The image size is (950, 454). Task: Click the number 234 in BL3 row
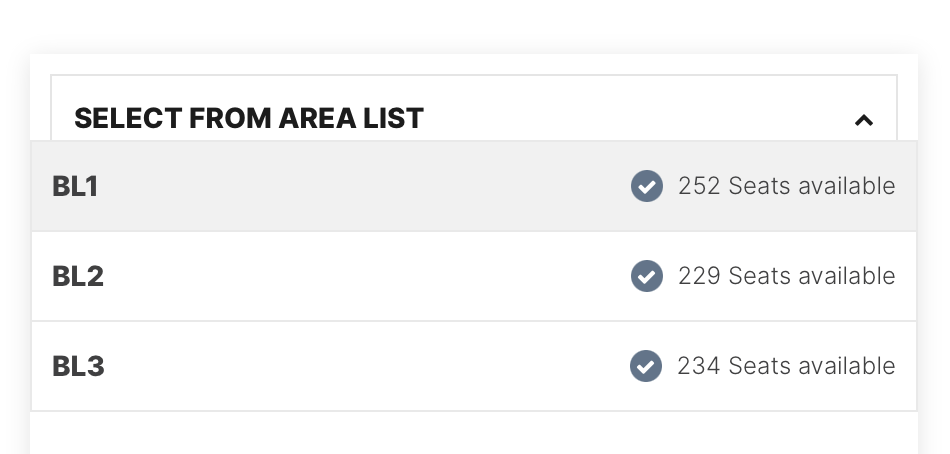tap(699, 366)
